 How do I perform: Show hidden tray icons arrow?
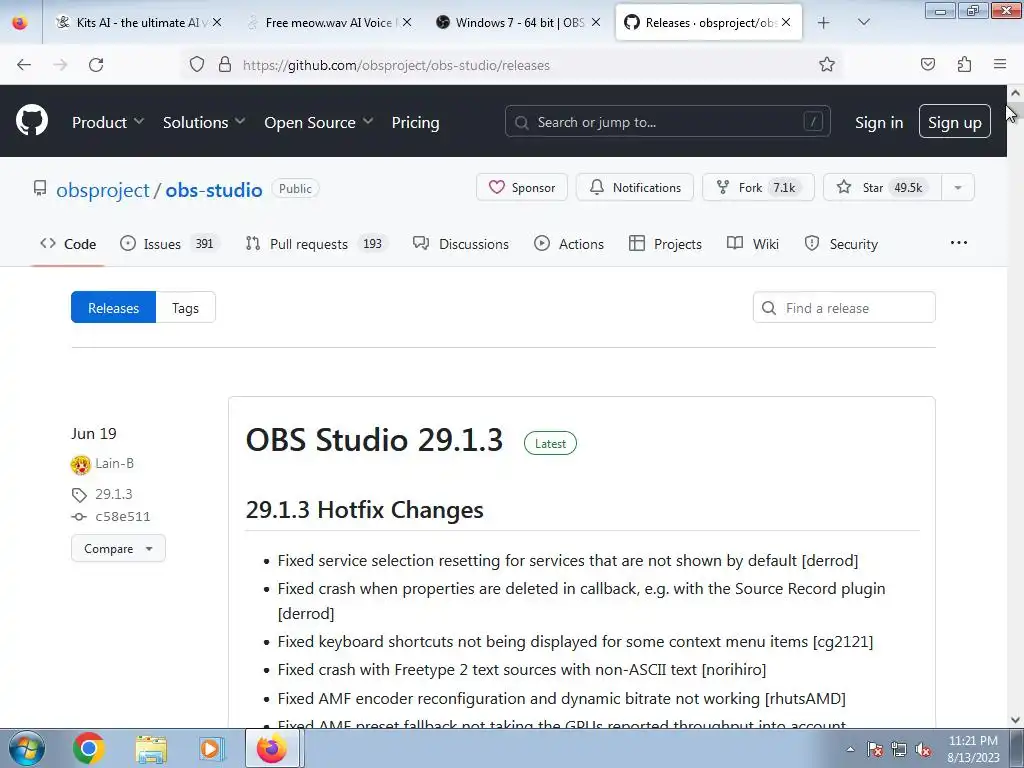(850, 749)
